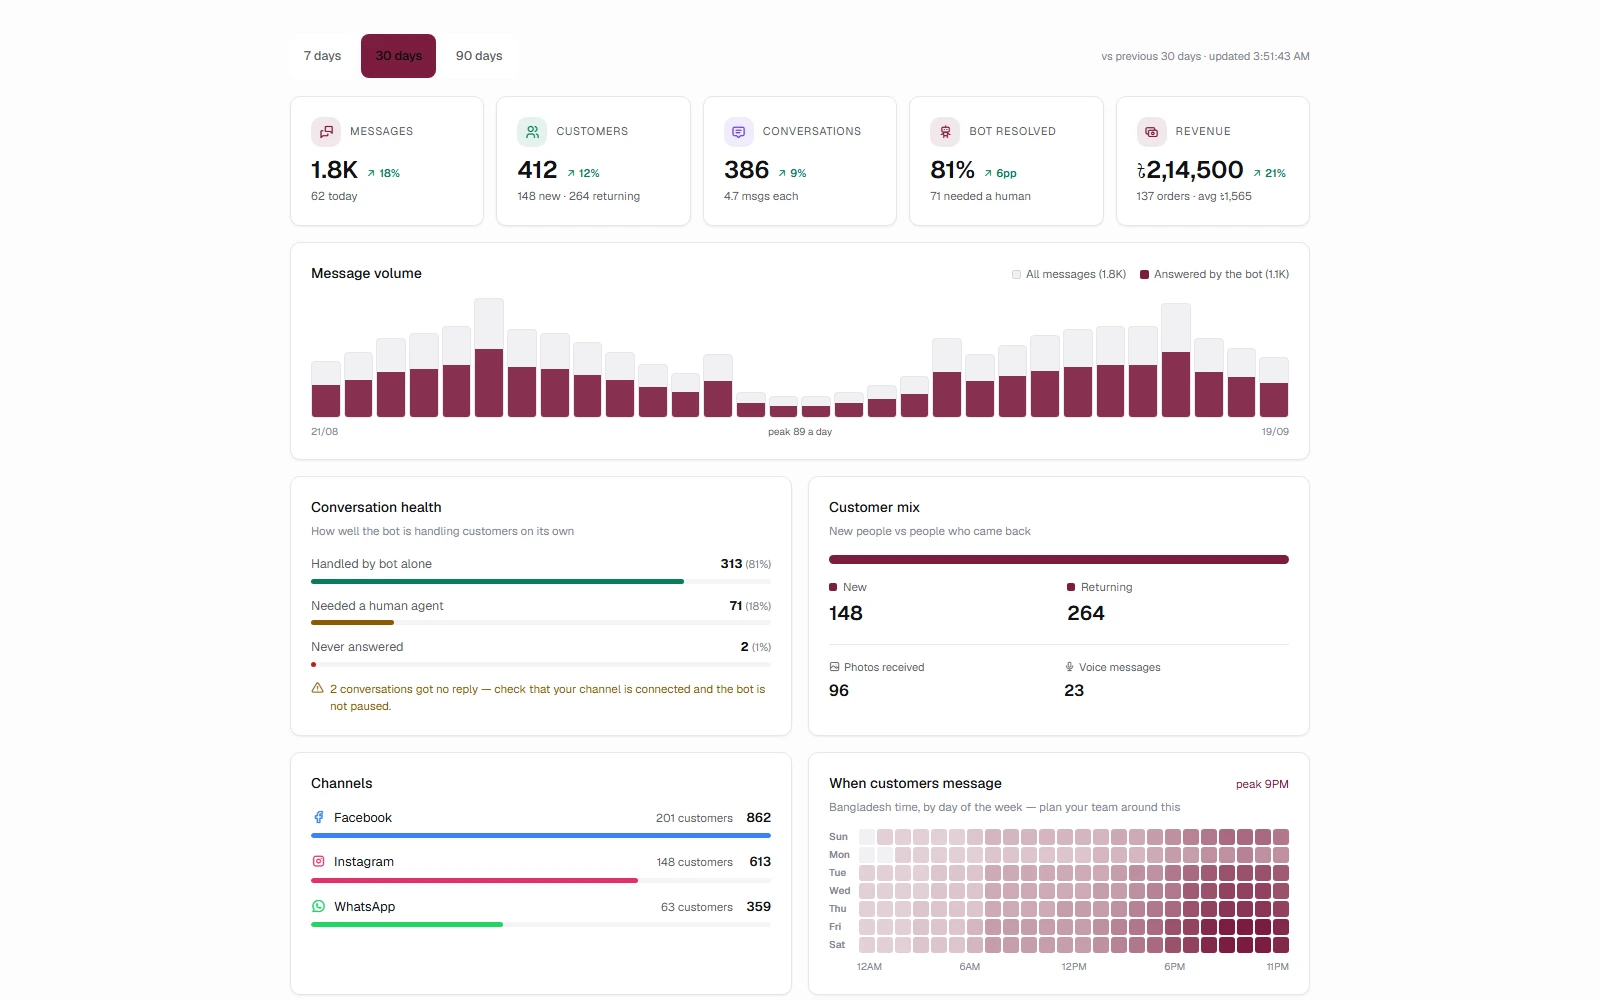Viewport: 1600px width, 1000px height.
Task: Click the Bot Resolved robot icon
Action: tap(945, 131)
